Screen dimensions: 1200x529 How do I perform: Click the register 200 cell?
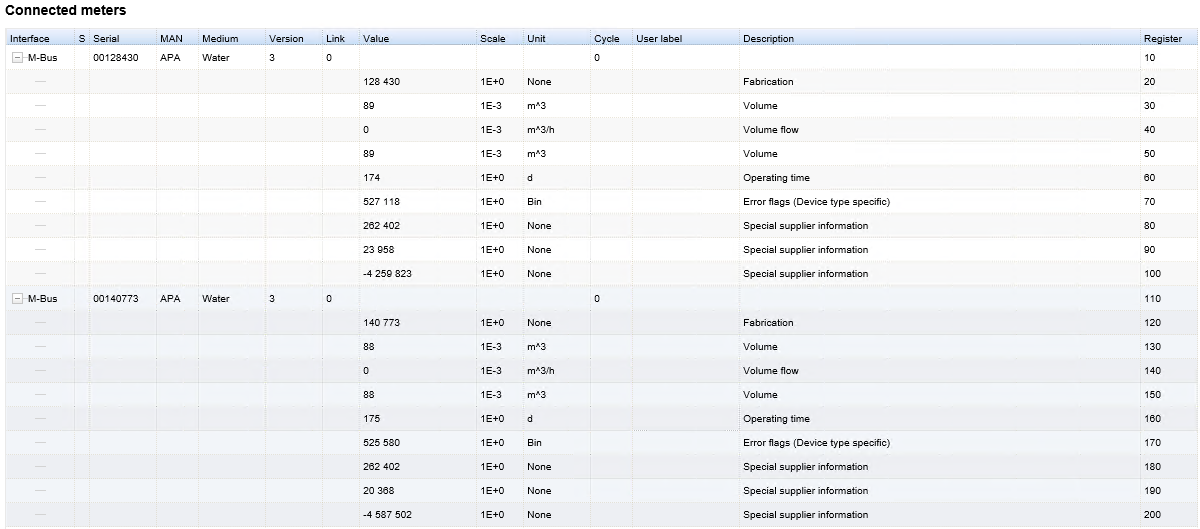coord(1152,515)
